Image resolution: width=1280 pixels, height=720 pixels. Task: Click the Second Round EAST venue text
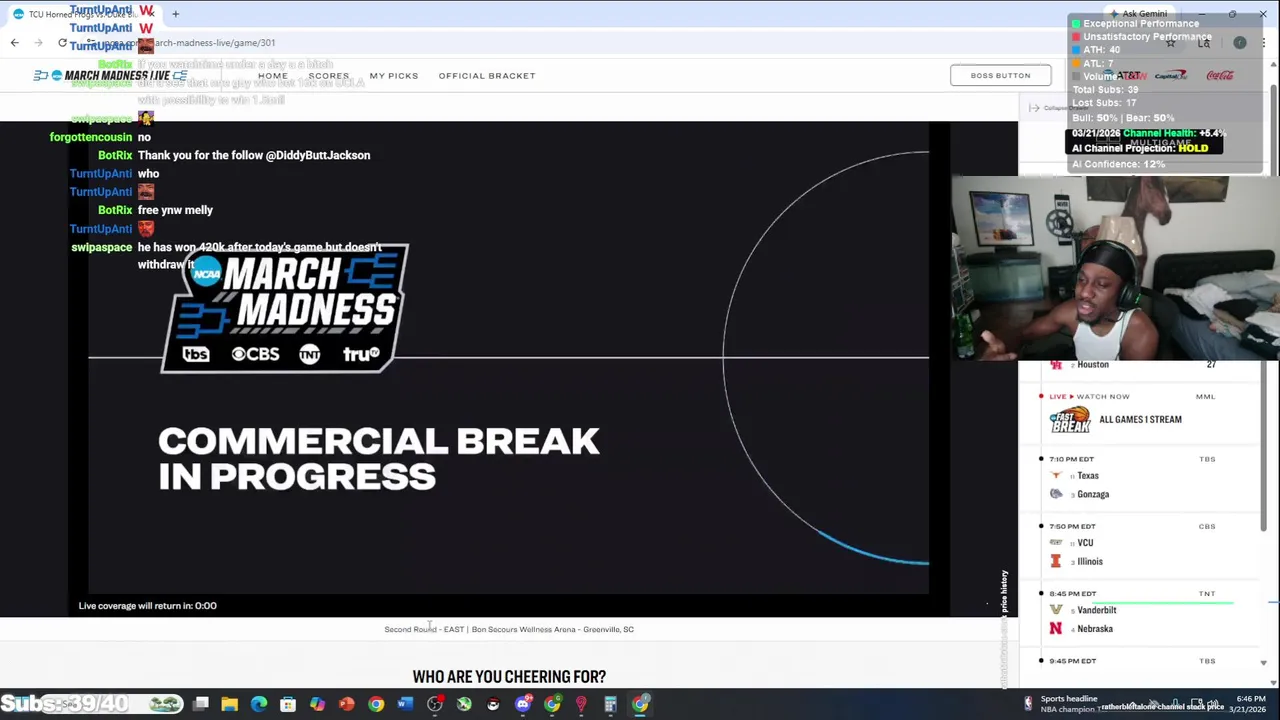509,629
